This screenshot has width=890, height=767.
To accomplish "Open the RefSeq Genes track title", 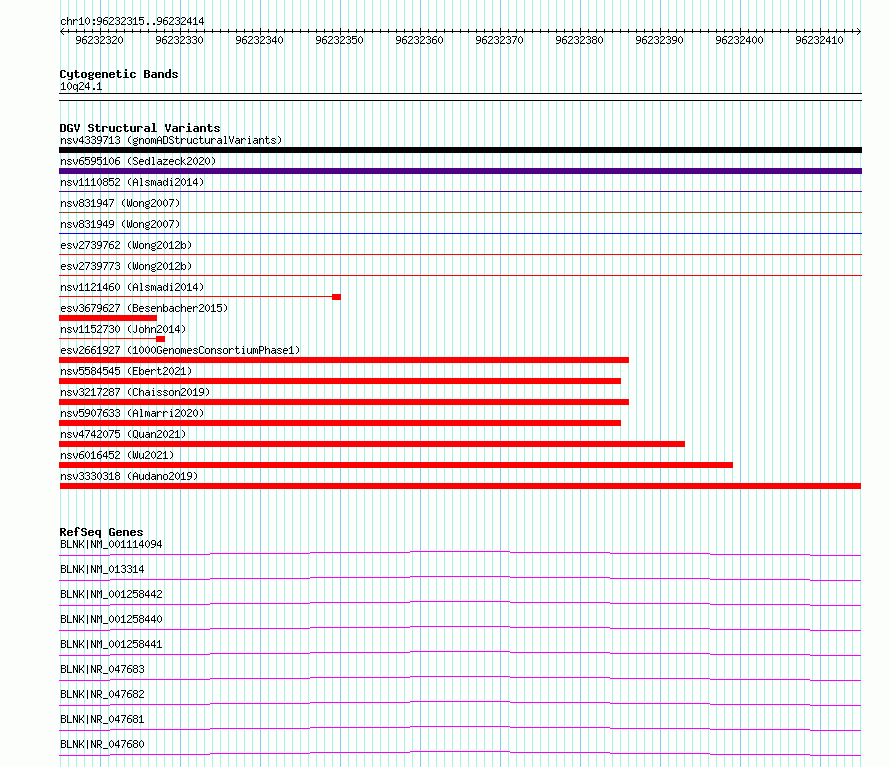I will click(101, 532).
